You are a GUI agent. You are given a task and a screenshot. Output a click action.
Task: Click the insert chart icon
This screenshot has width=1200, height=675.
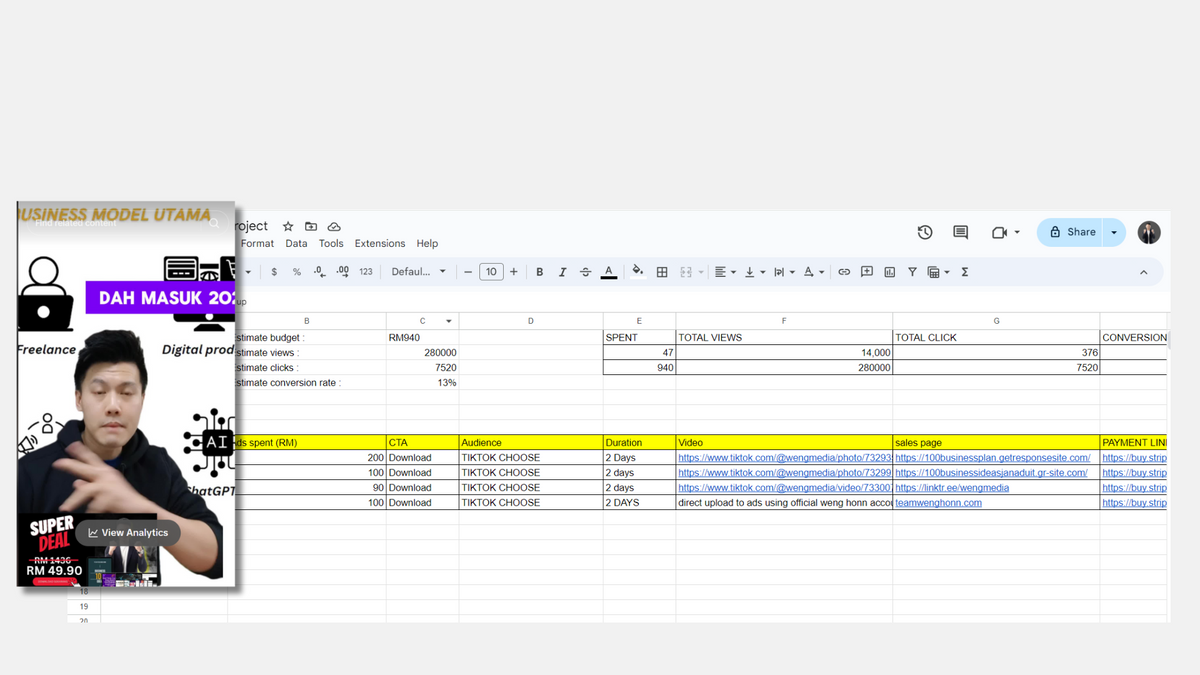(889, 272)
